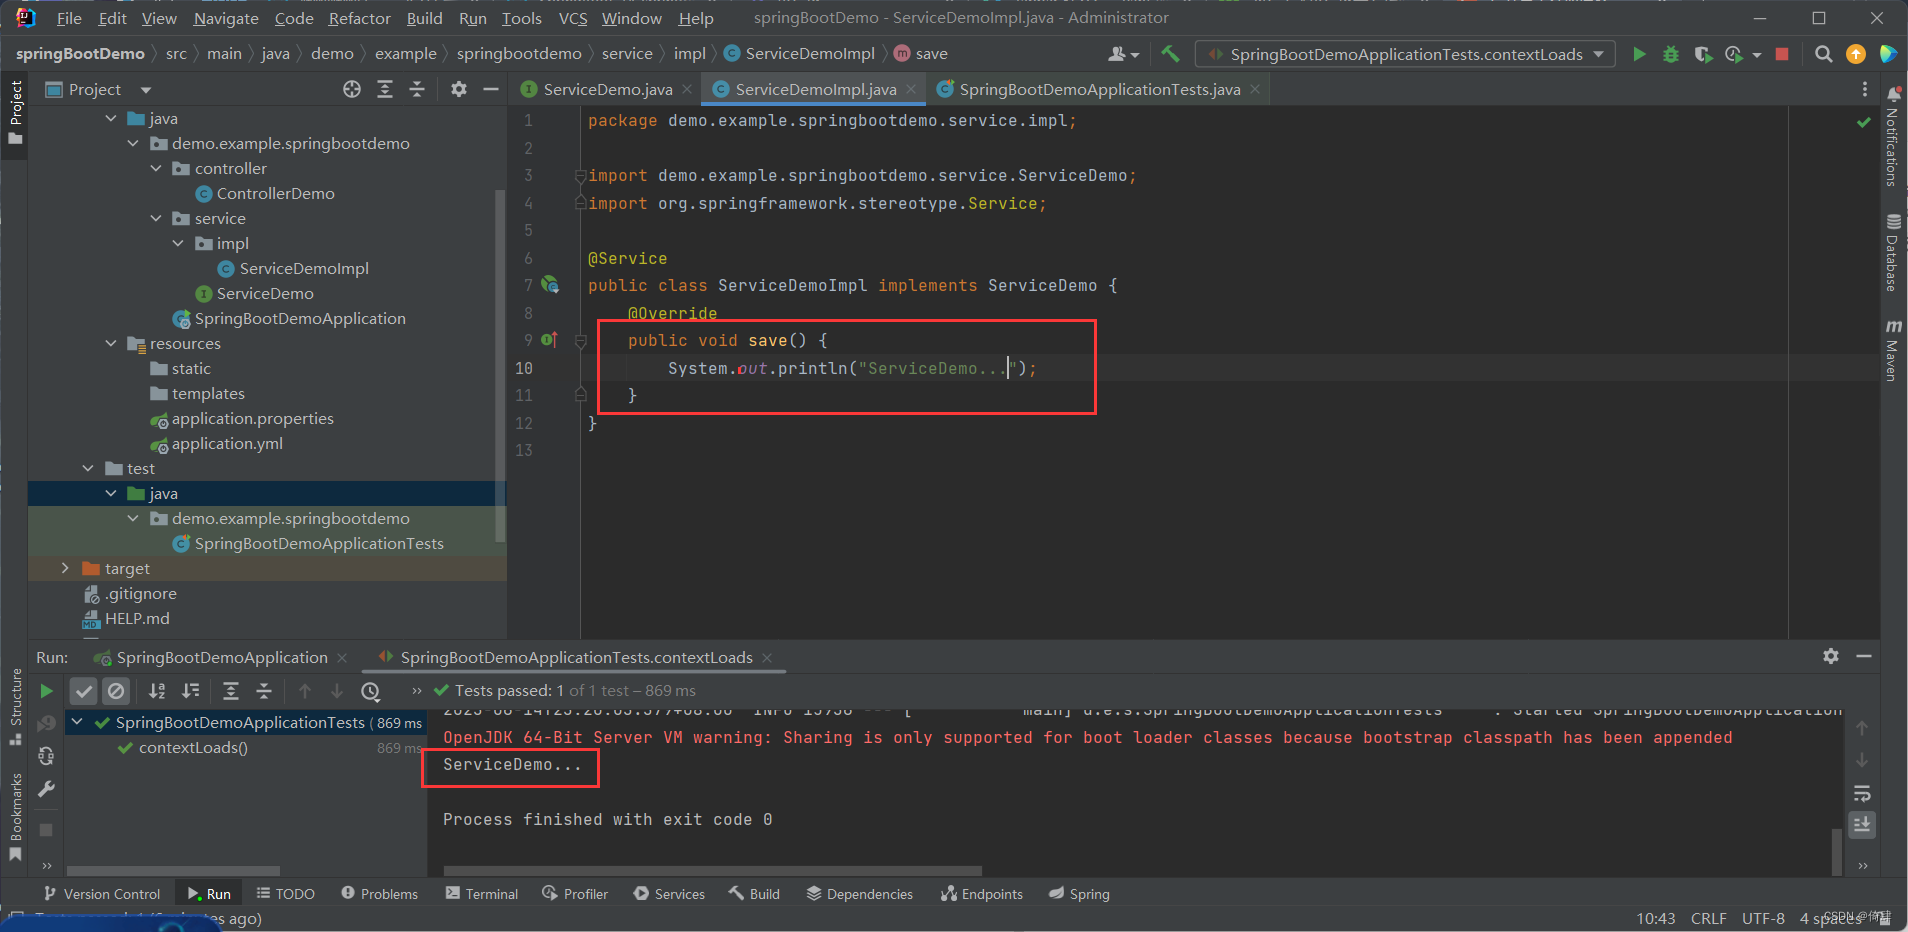Minimize the Run tool window
Image resolution: width=1908 pixels, height=932 pixels.
1864,656
